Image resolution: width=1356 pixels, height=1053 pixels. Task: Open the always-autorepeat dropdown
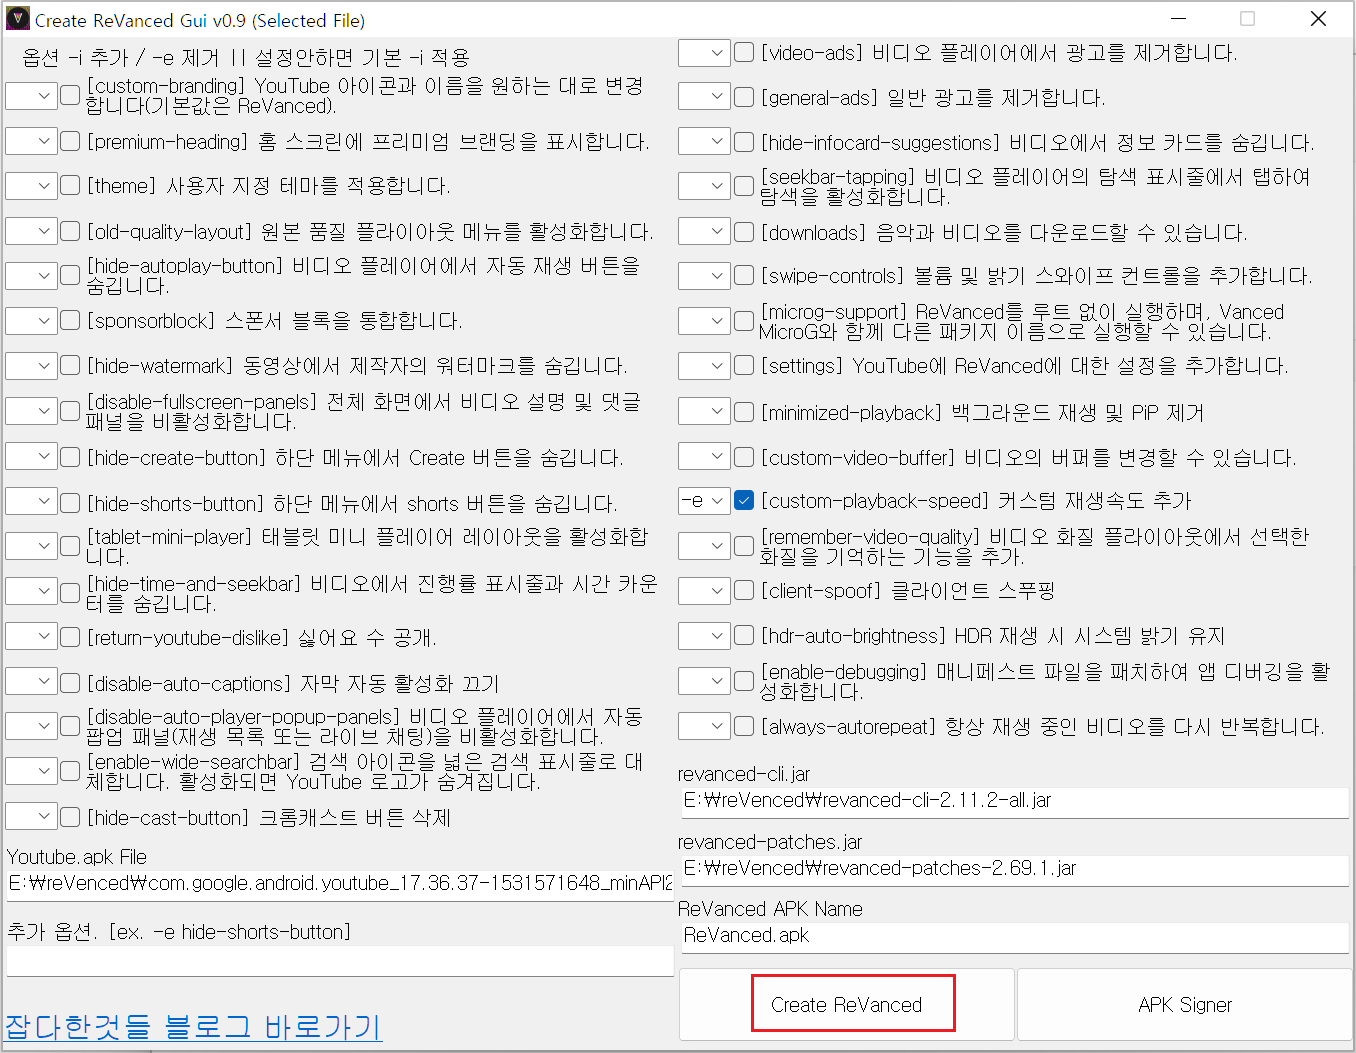pos(704,726)
